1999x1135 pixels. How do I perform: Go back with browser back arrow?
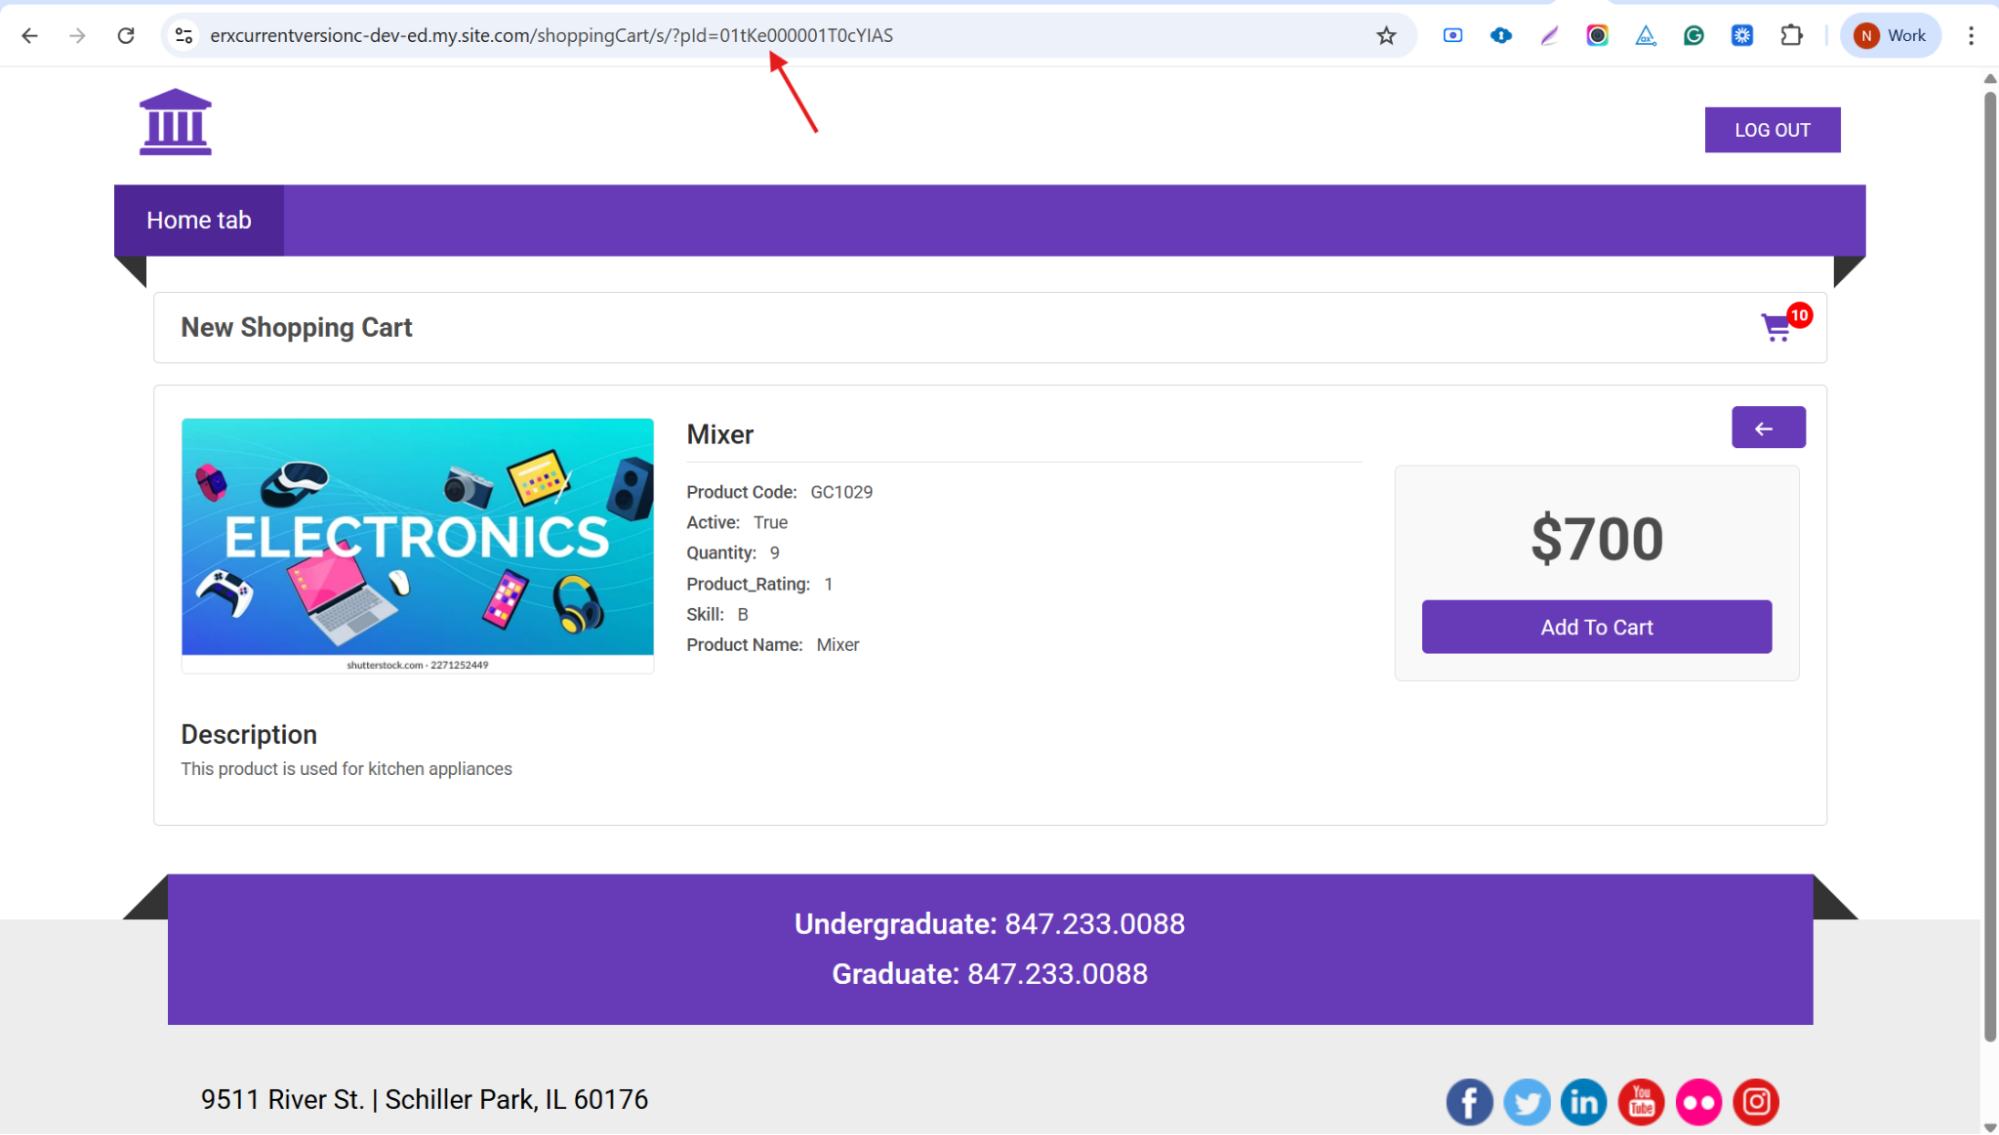click(x=30, y=36)
